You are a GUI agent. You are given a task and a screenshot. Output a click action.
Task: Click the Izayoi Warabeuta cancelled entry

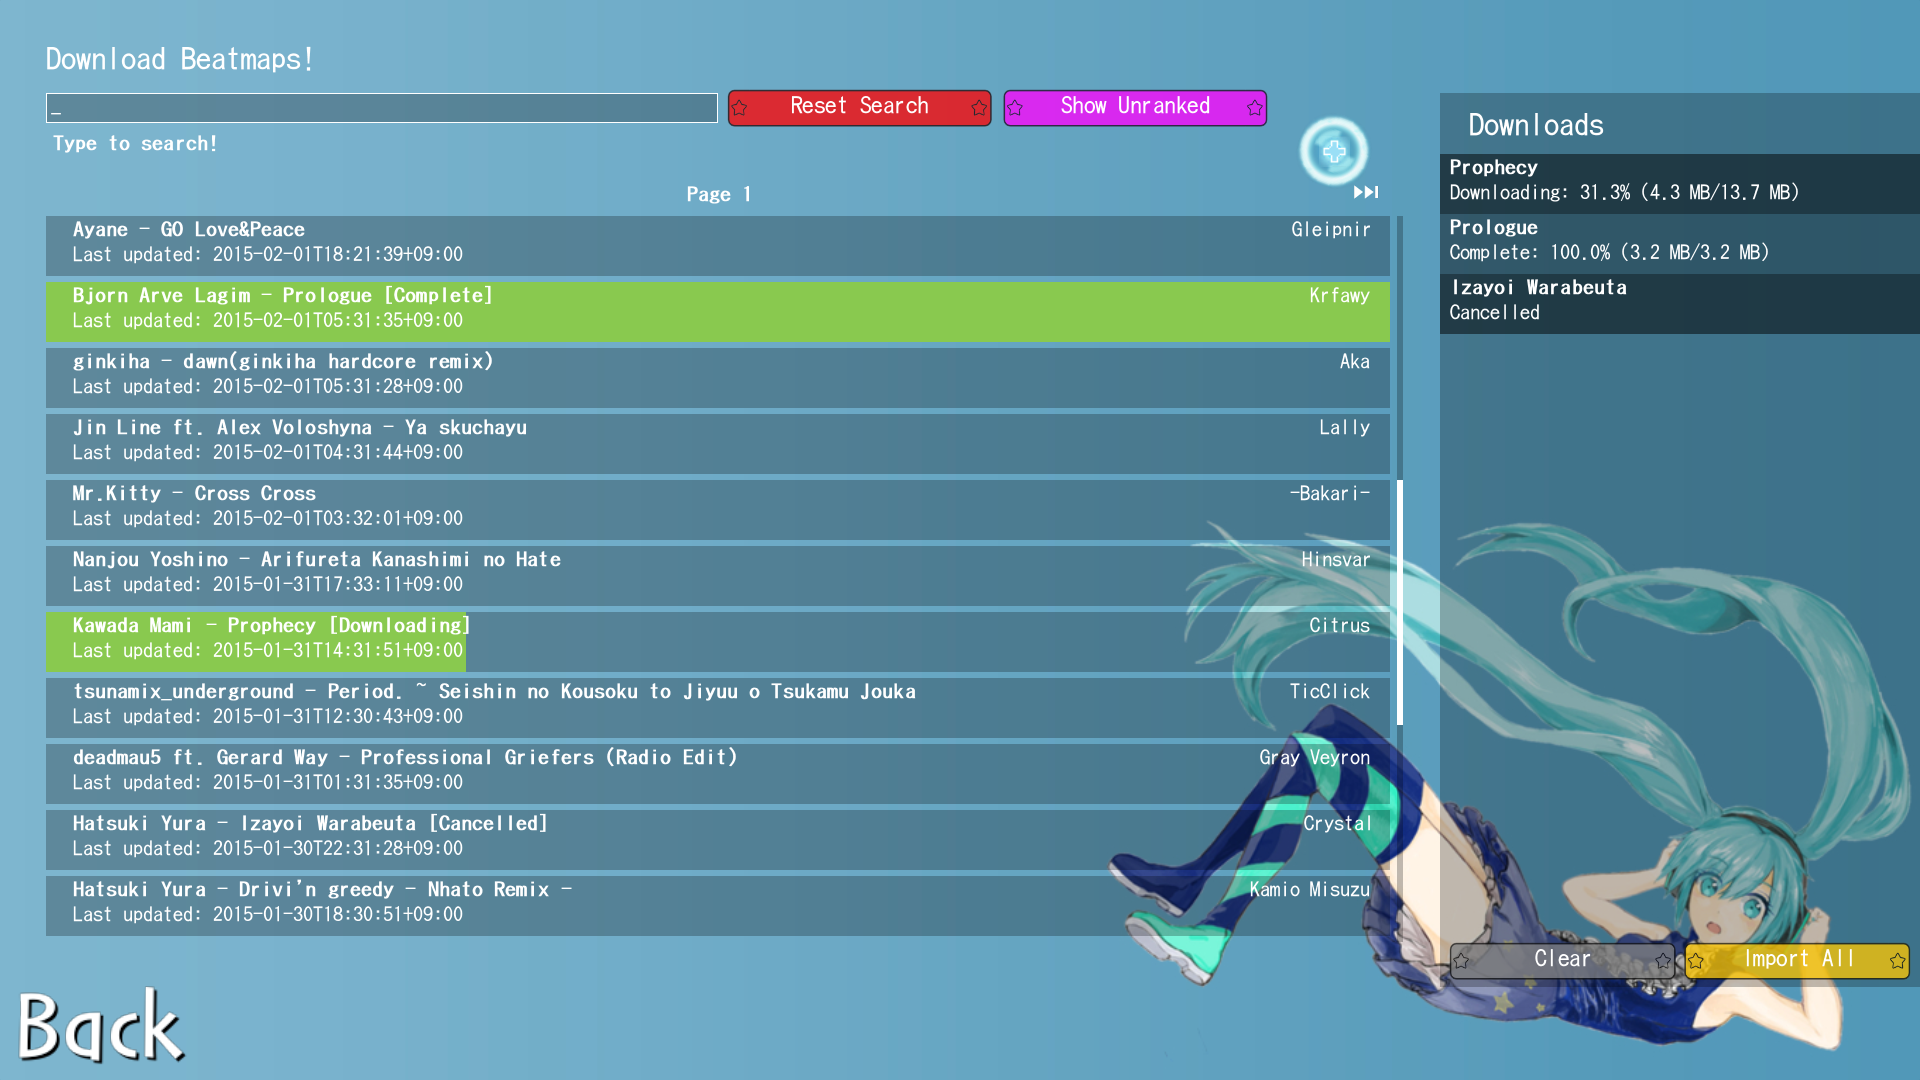click(x=1680, y=303)
